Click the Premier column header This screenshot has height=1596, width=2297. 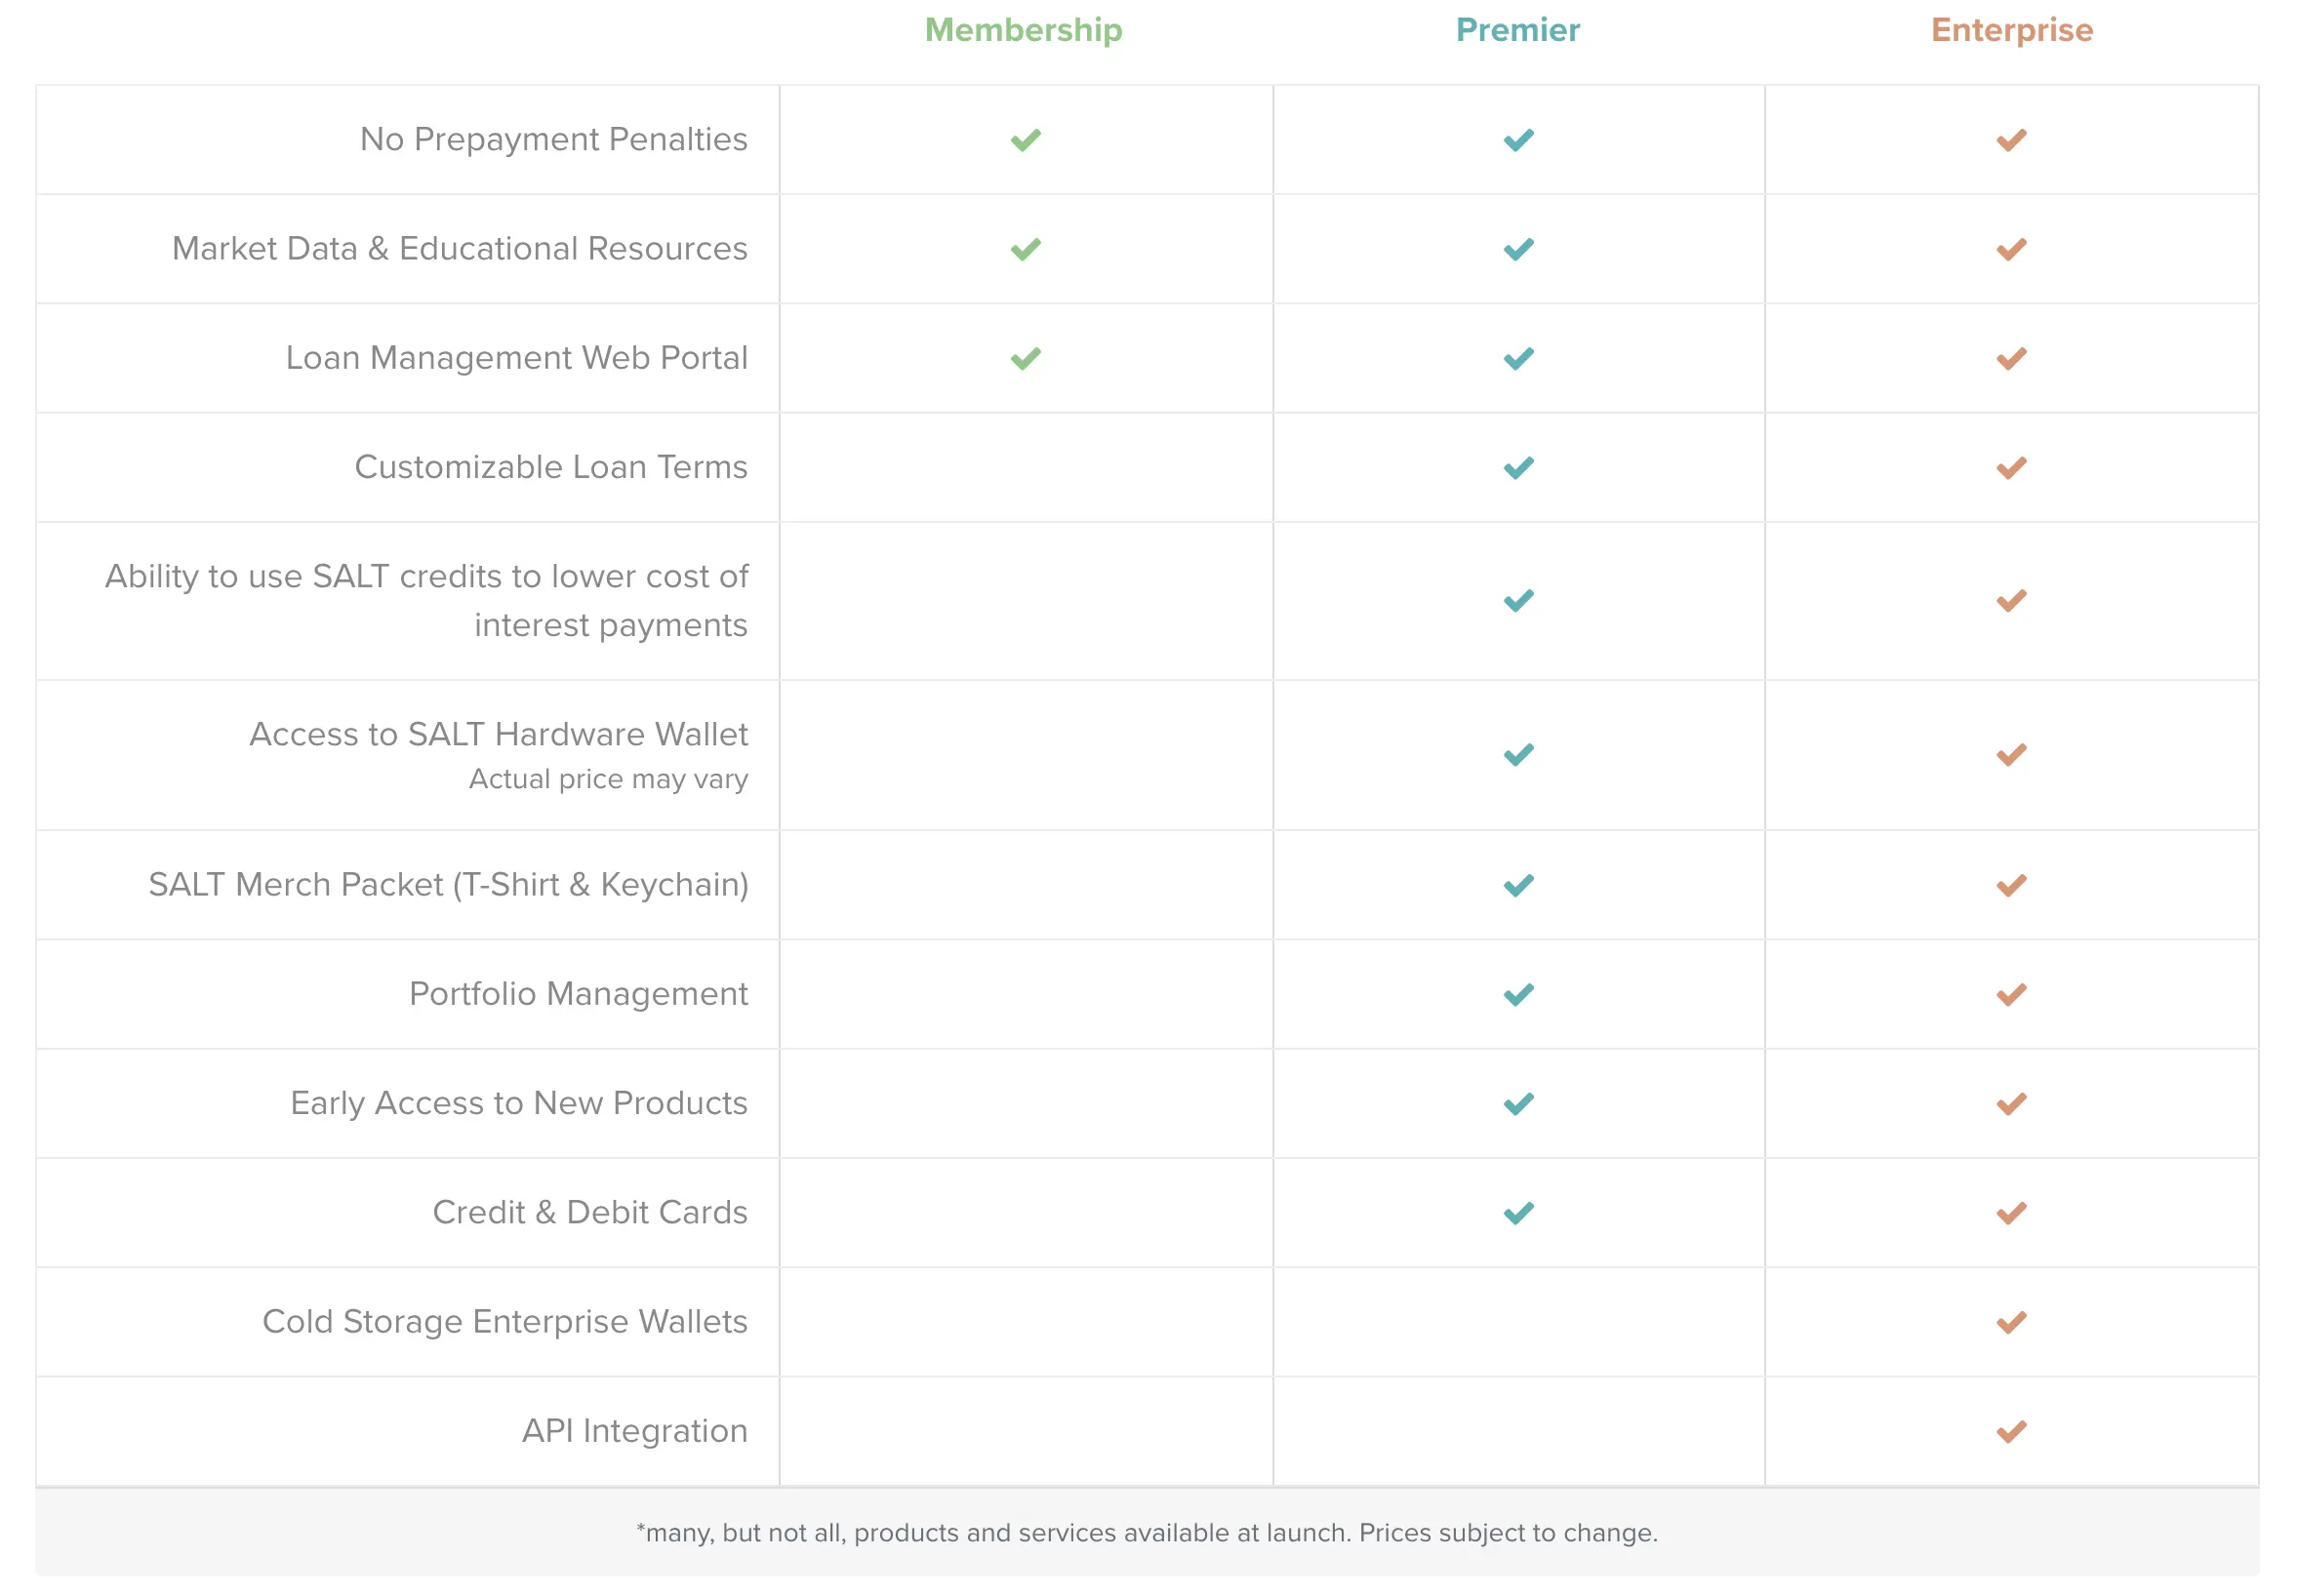[1517, 30]
